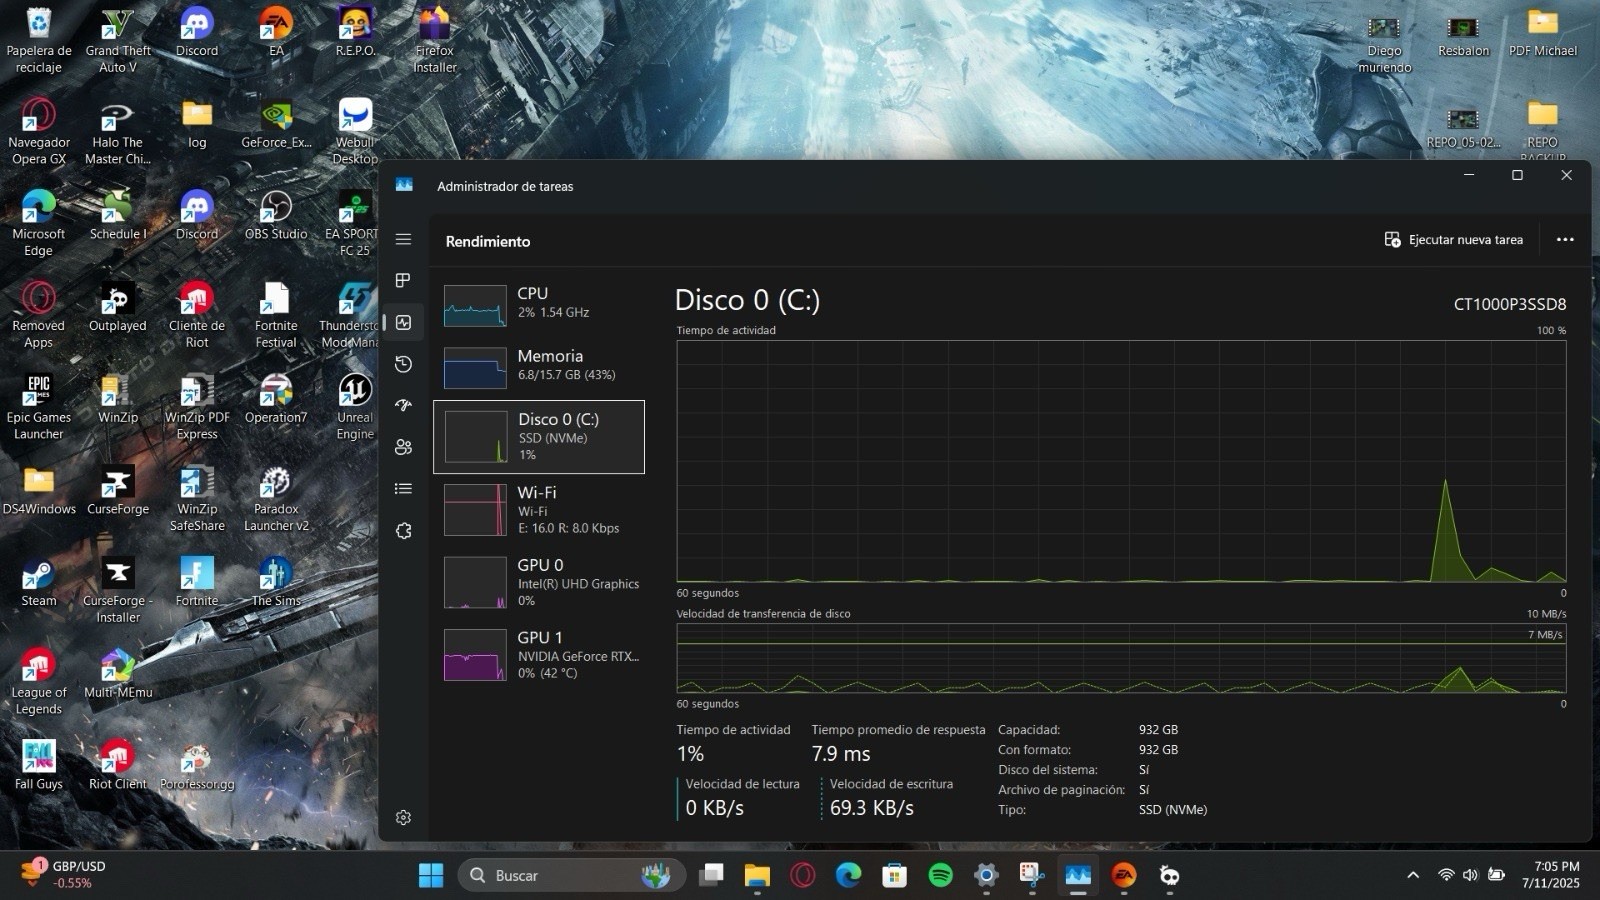Select Grand Theft Auto V desktop shortcut
This screenshot has height=900, width=1600.
point(118,40)
